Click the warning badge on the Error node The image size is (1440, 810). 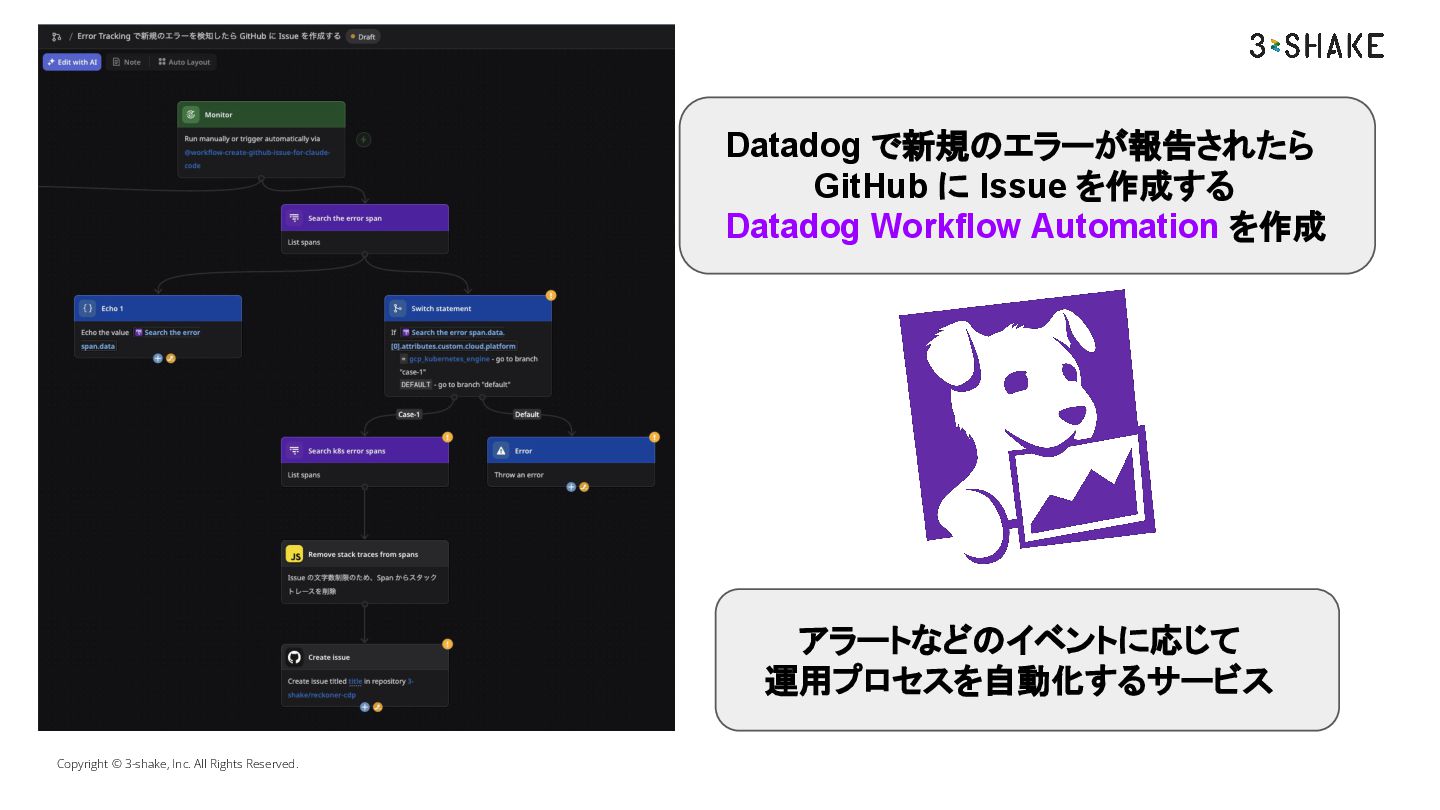[654, 437]
